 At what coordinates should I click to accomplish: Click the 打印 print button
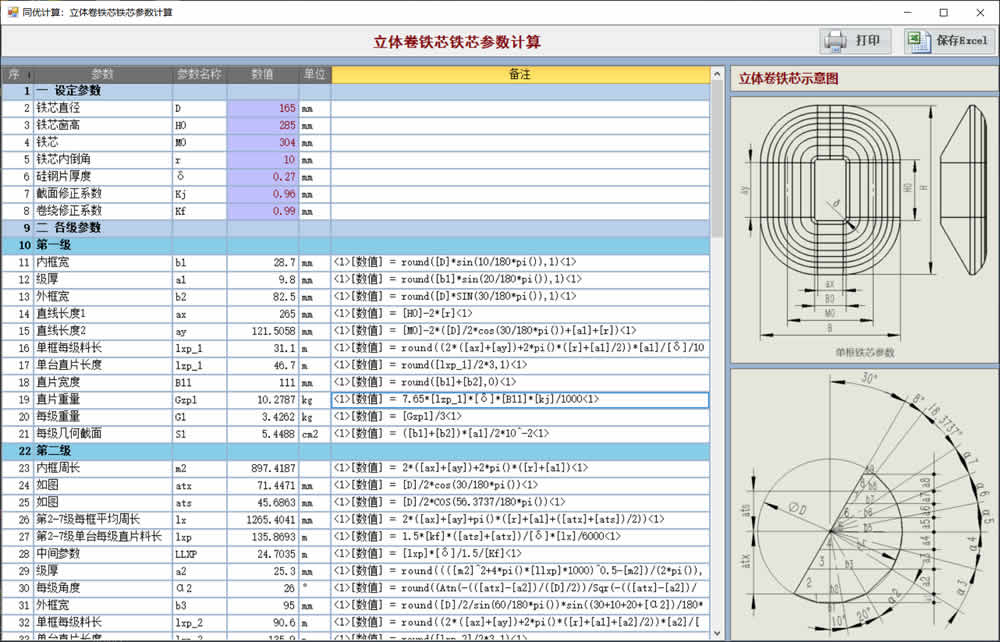[855, 41]
